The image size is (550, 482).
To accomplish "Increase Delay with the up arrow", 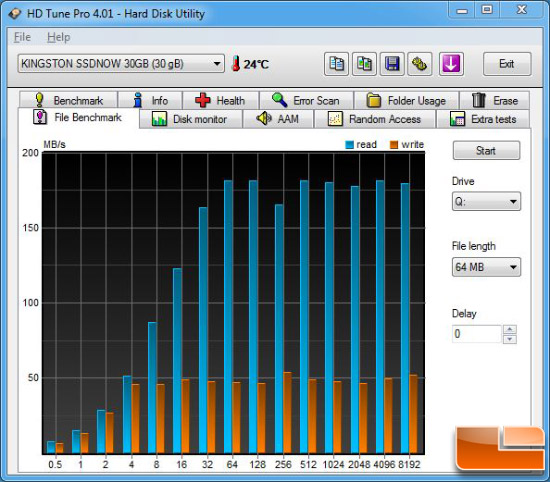I will point(510,329).
